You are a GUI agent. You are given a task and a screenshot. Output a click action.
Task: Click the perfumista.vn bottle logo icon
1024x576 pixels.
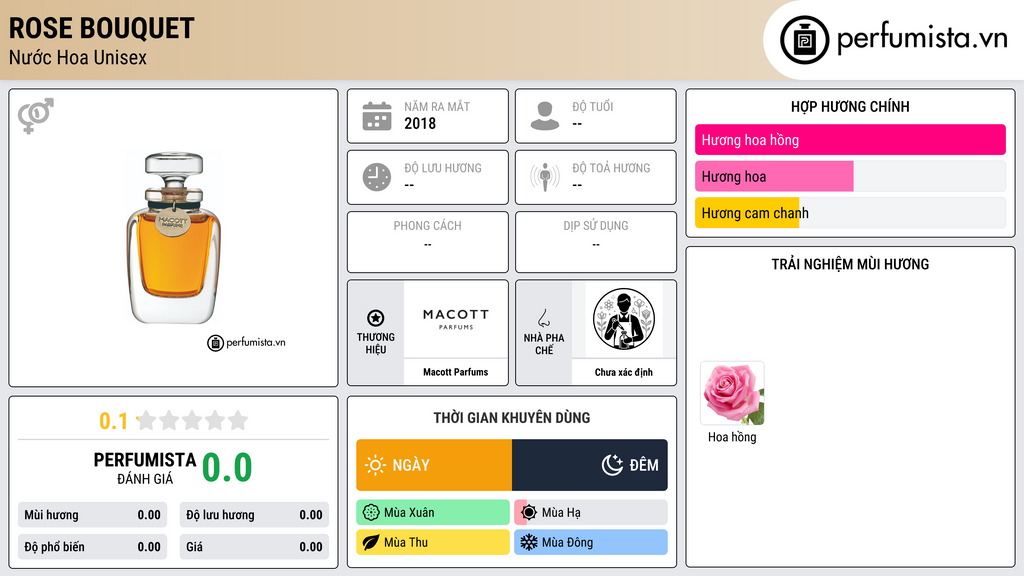click(804, 40)
